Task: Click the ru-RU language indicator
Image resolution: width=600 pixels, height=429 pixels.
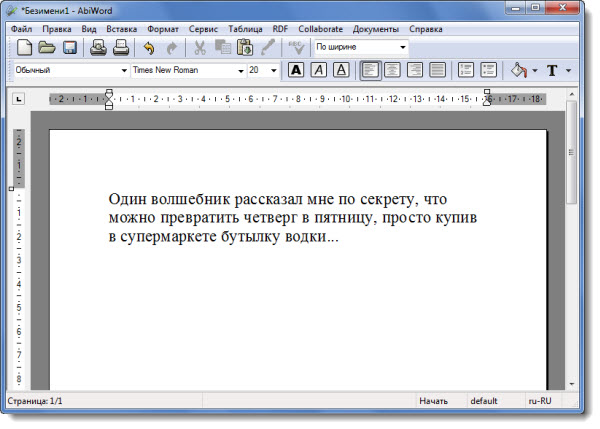Action: tap(540, 400)
